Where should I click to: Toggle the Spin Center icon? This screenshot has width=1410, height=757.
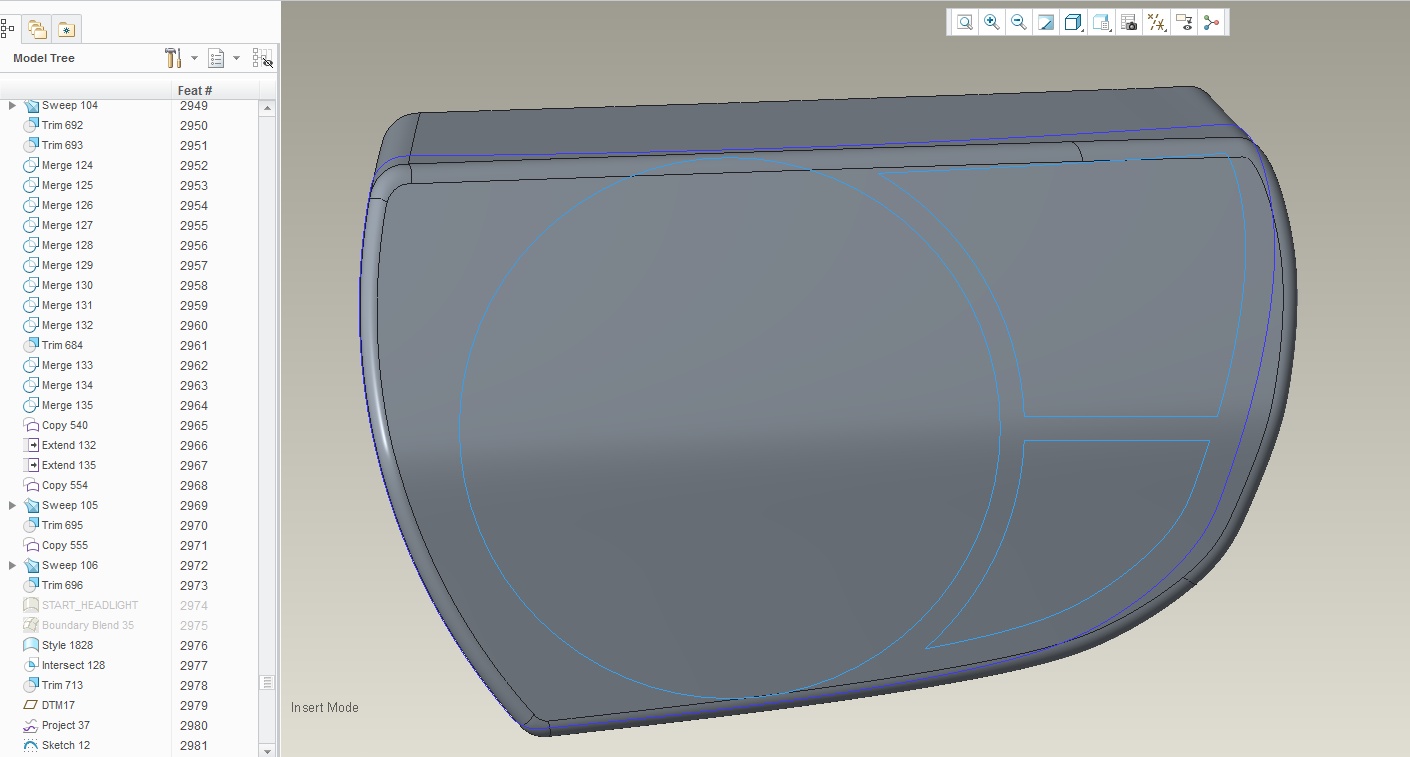(x=1211, y=22)
